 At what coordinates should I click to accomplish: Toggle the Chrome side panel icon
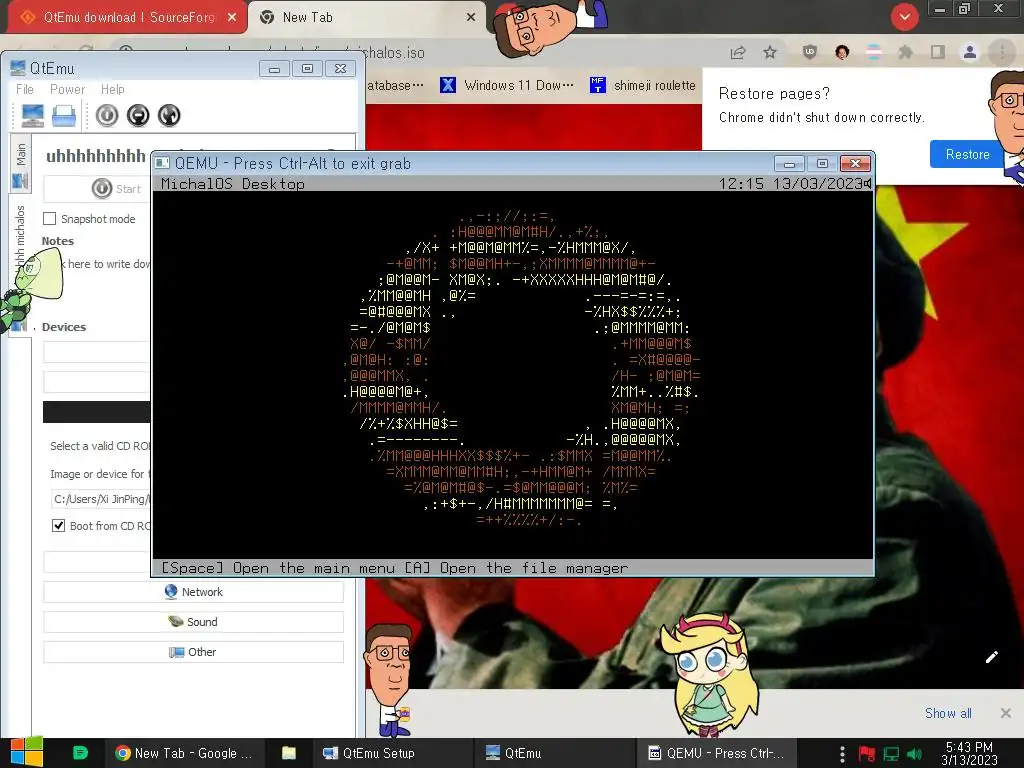[x=938, y=52]
